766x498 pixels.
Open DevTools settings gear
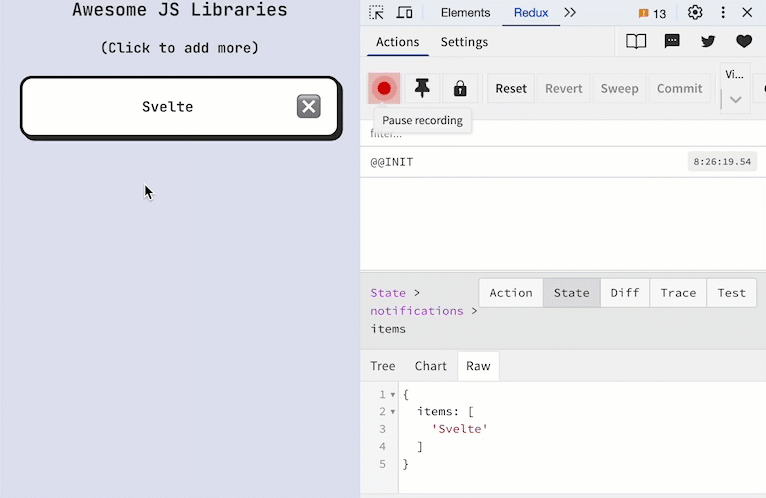click(695, 13)
